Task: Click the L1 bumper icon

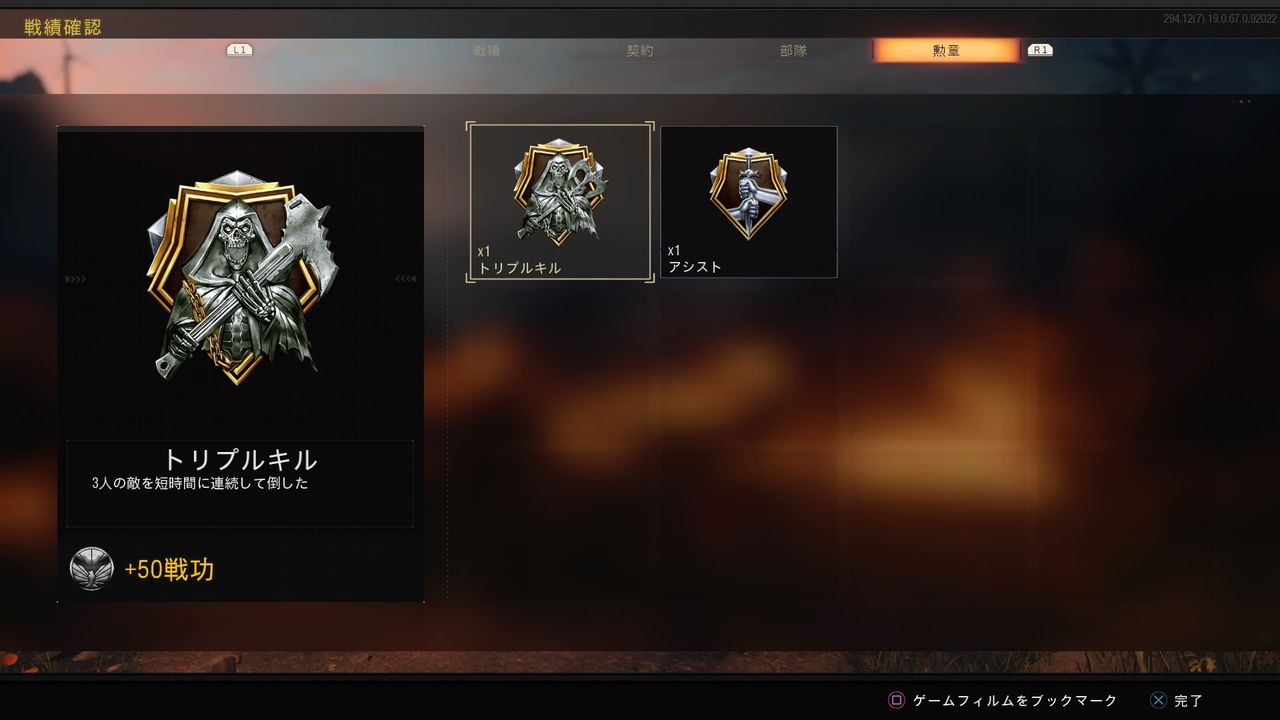Action: tap(239, 49)
